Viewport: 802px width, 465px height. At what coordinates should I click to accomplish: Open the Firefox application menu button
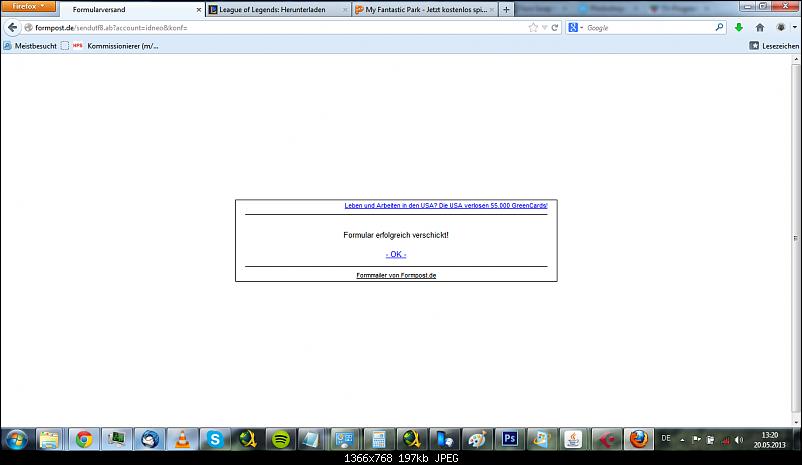27,7
